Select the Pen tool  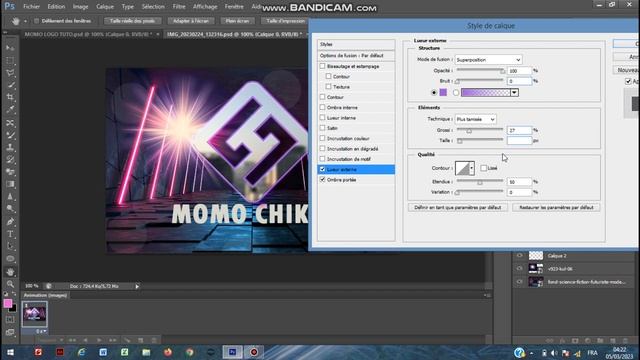coord(10,222)
